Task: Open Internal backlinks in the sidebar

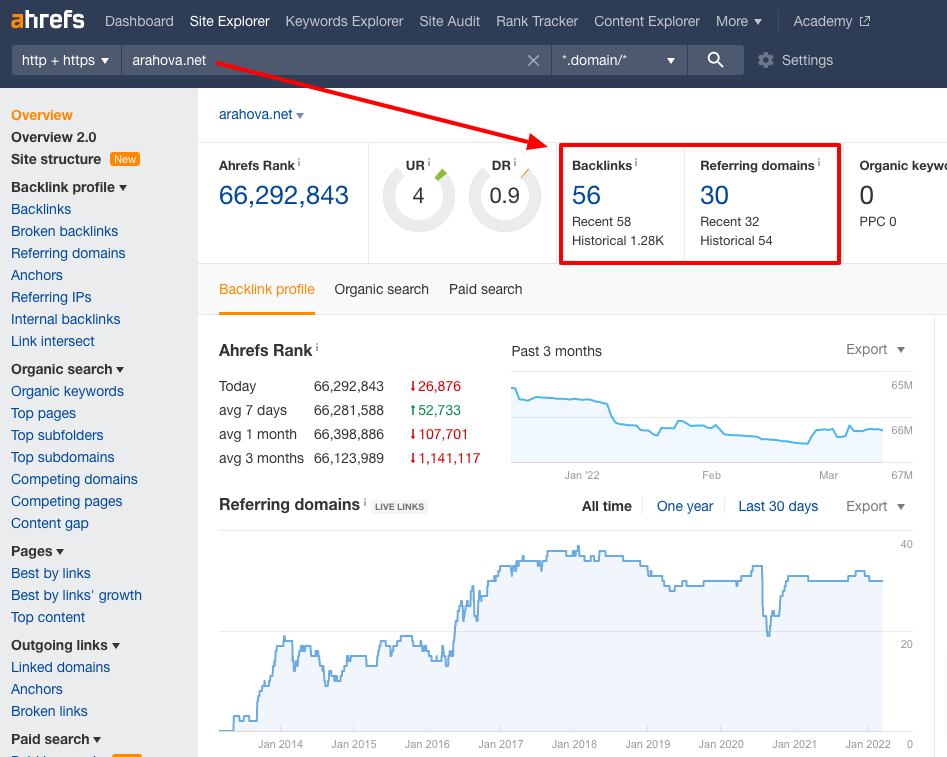Action: 66,319
